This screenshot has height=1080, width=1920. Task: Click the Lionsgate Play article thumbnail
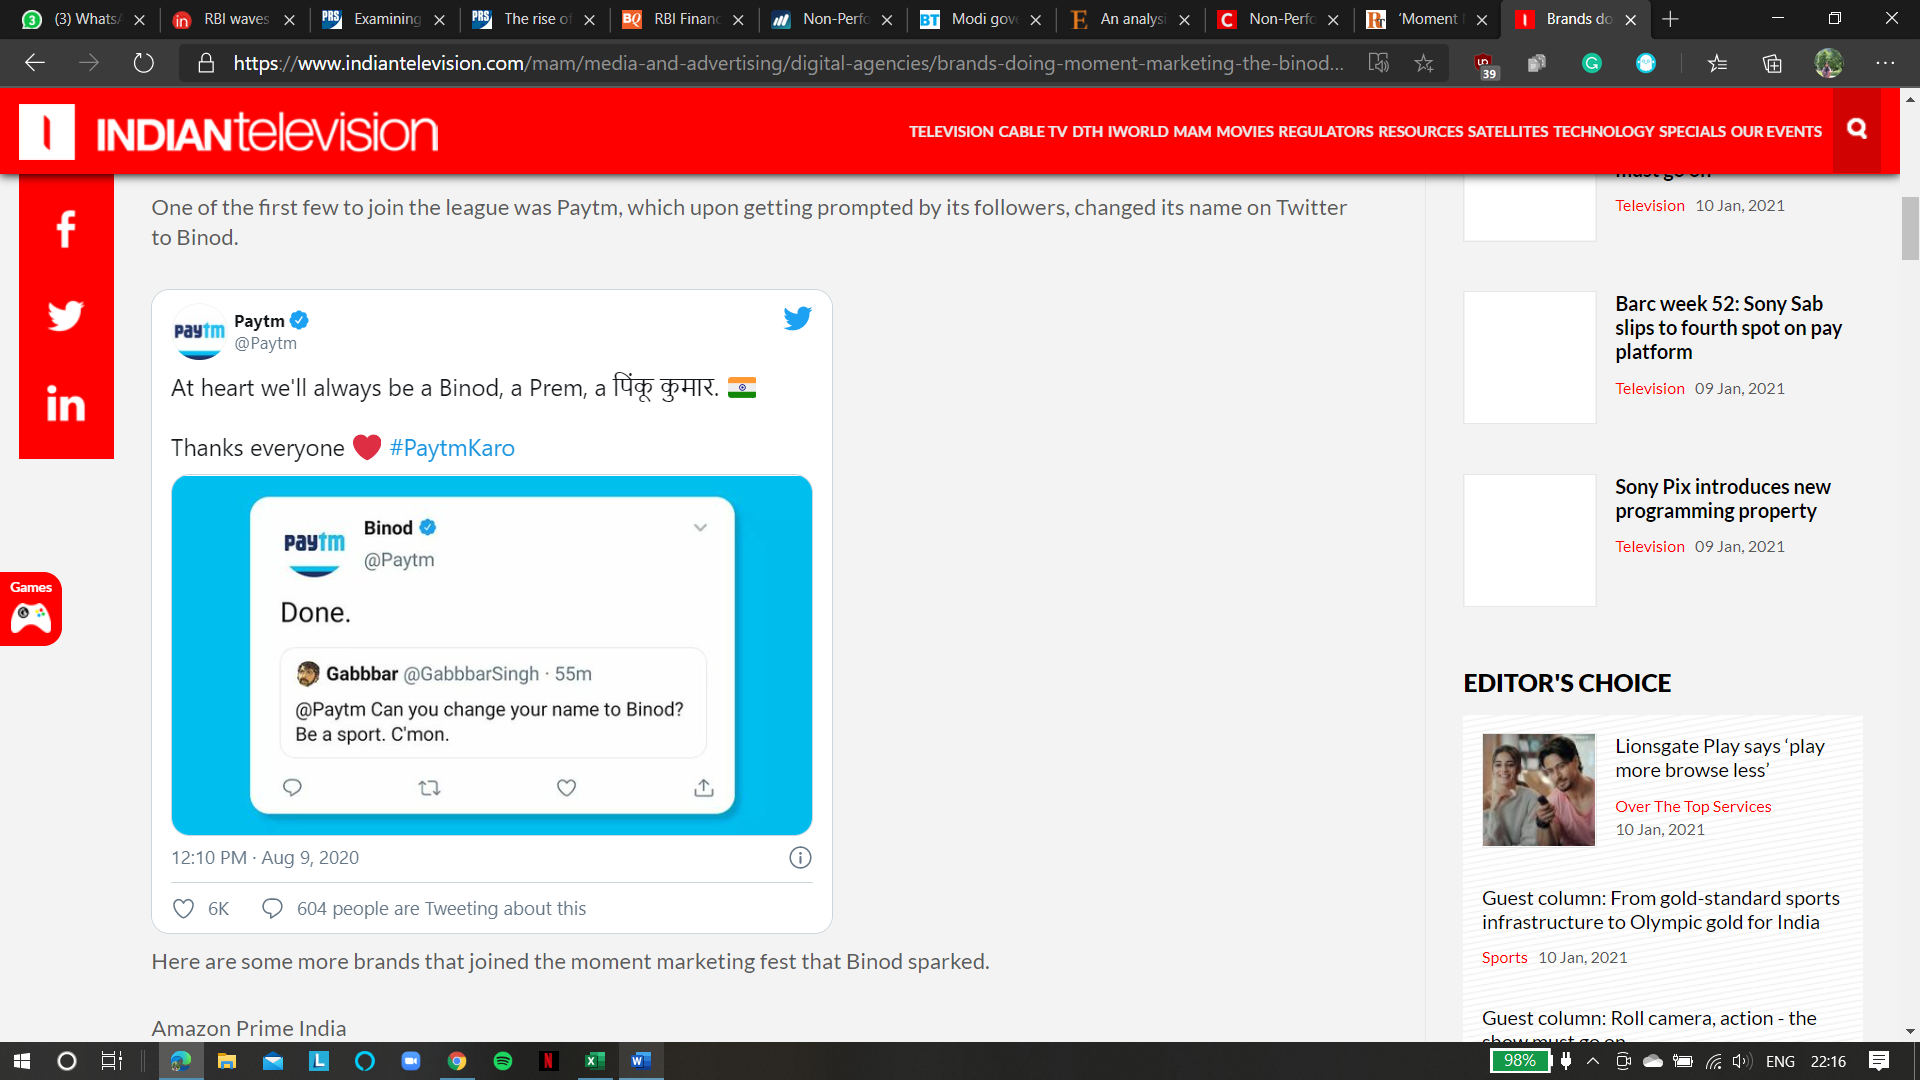point(1538,790)
